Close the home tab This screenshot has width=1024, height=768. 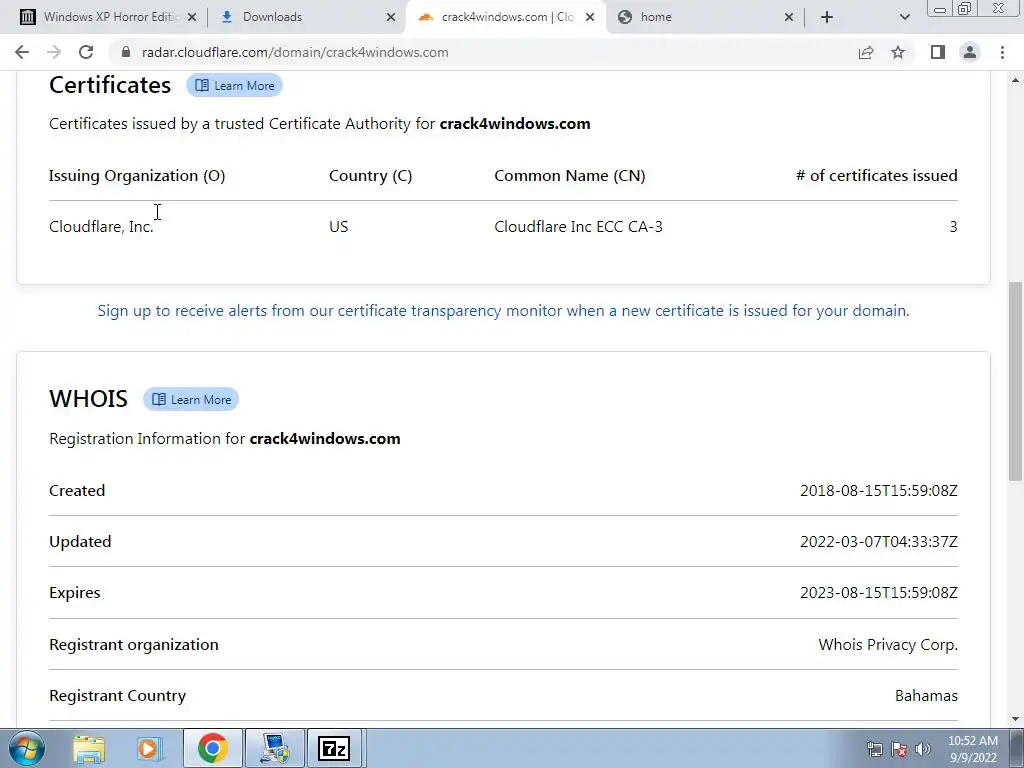(789, 18)
